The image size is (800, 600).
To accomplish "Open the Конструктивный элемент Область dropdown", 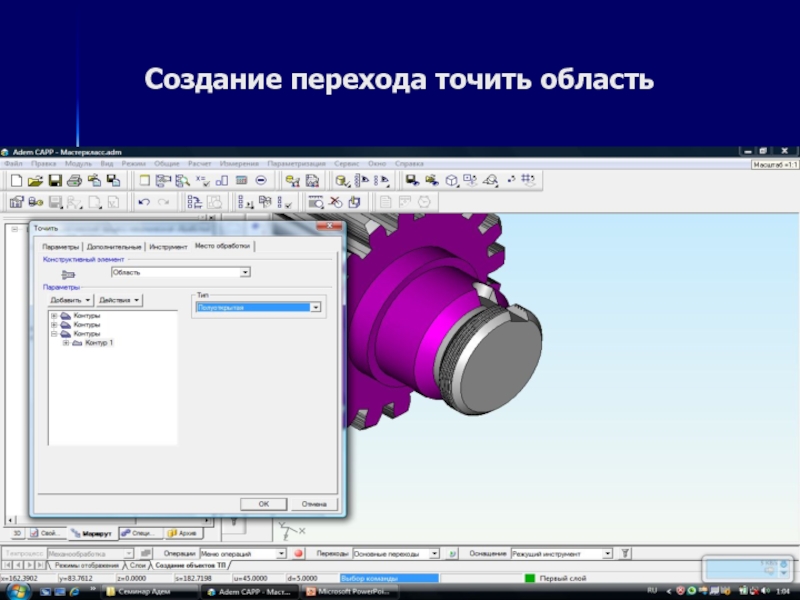I will click(x=245, y=272).
